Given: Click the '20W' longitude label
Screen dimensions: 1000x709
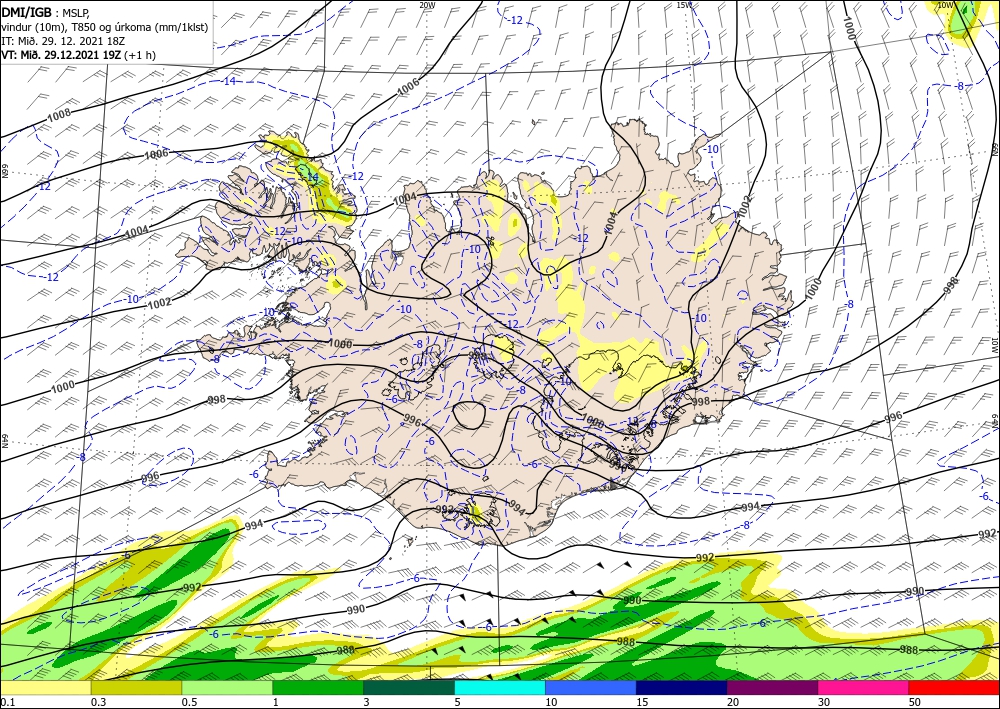Looking at the screenshot, I should pos(427,5).
